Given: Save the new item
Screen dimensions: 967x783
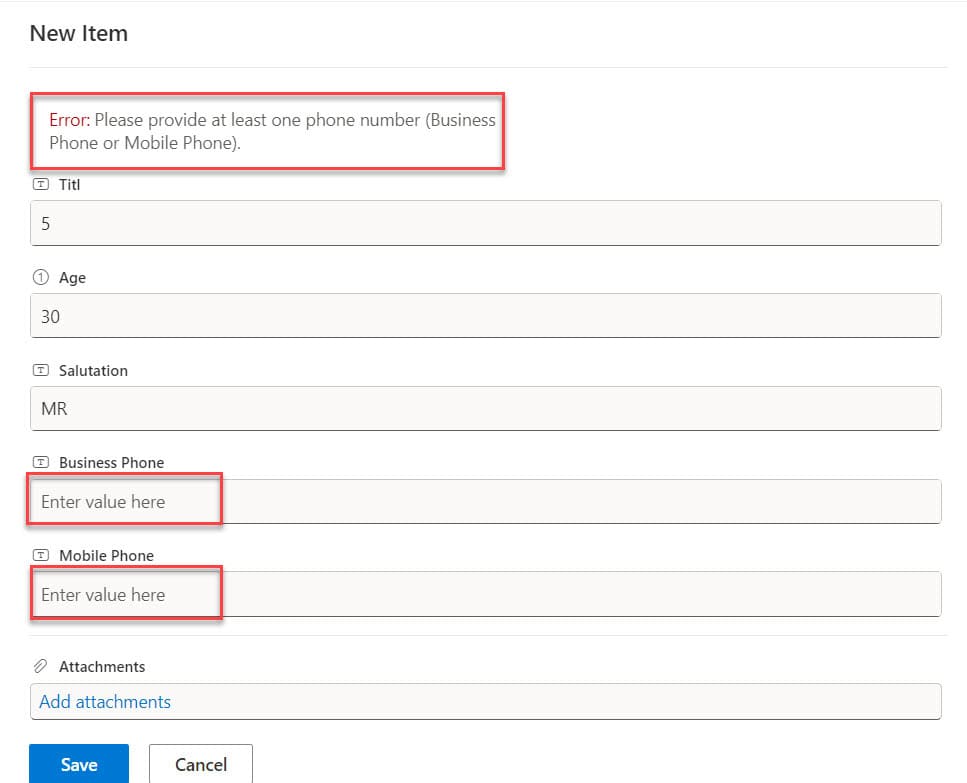Looking at the screenshot, I should pos(79,765).
